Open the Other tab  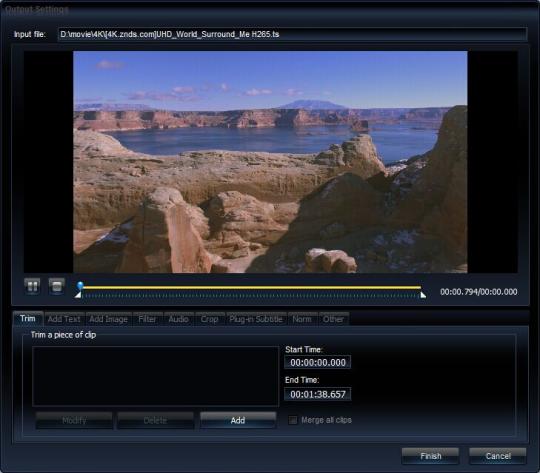pos(333,319)
